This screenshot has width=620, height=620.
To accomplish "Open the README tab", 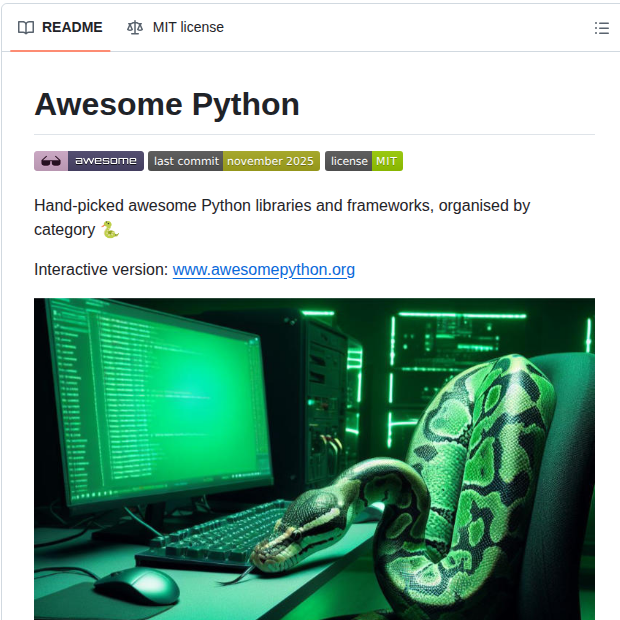I will (x=60, y=27).
